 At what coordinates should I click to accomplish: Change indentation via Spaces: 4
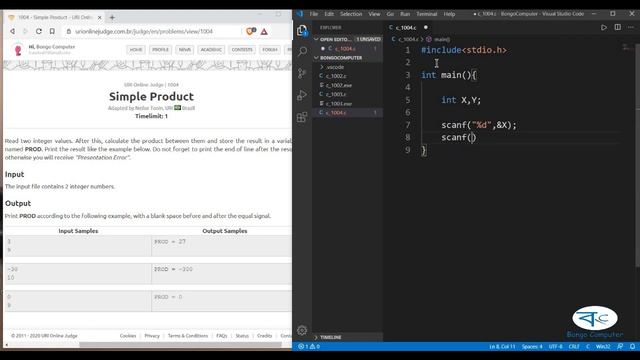[x=532, y=347]
